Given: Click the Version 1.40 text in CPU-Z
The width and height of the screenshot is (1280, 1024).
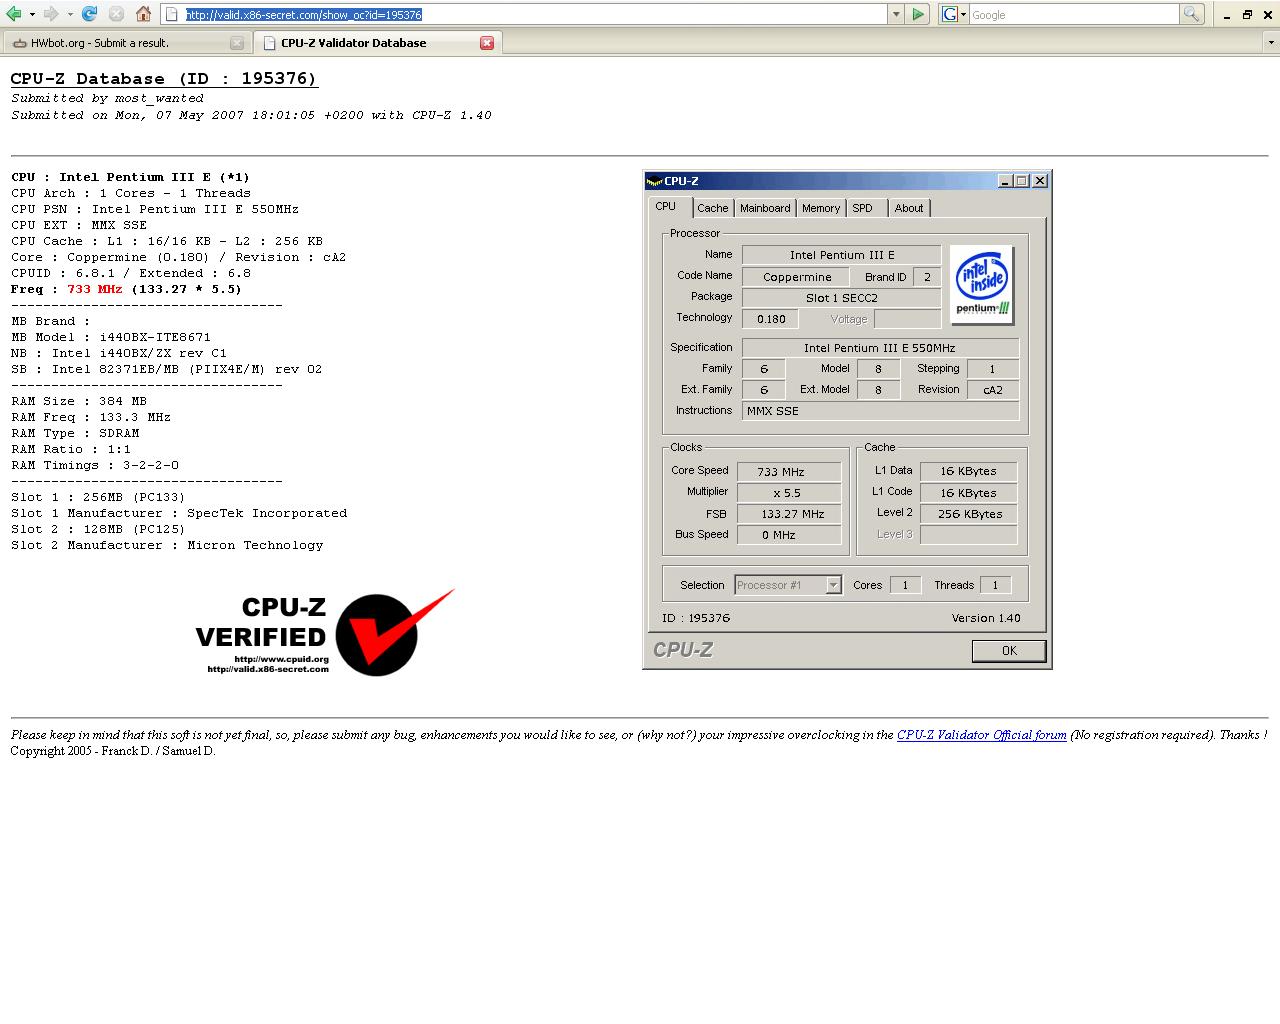Looking at the screenshot, I should click(x=986, y=618).
